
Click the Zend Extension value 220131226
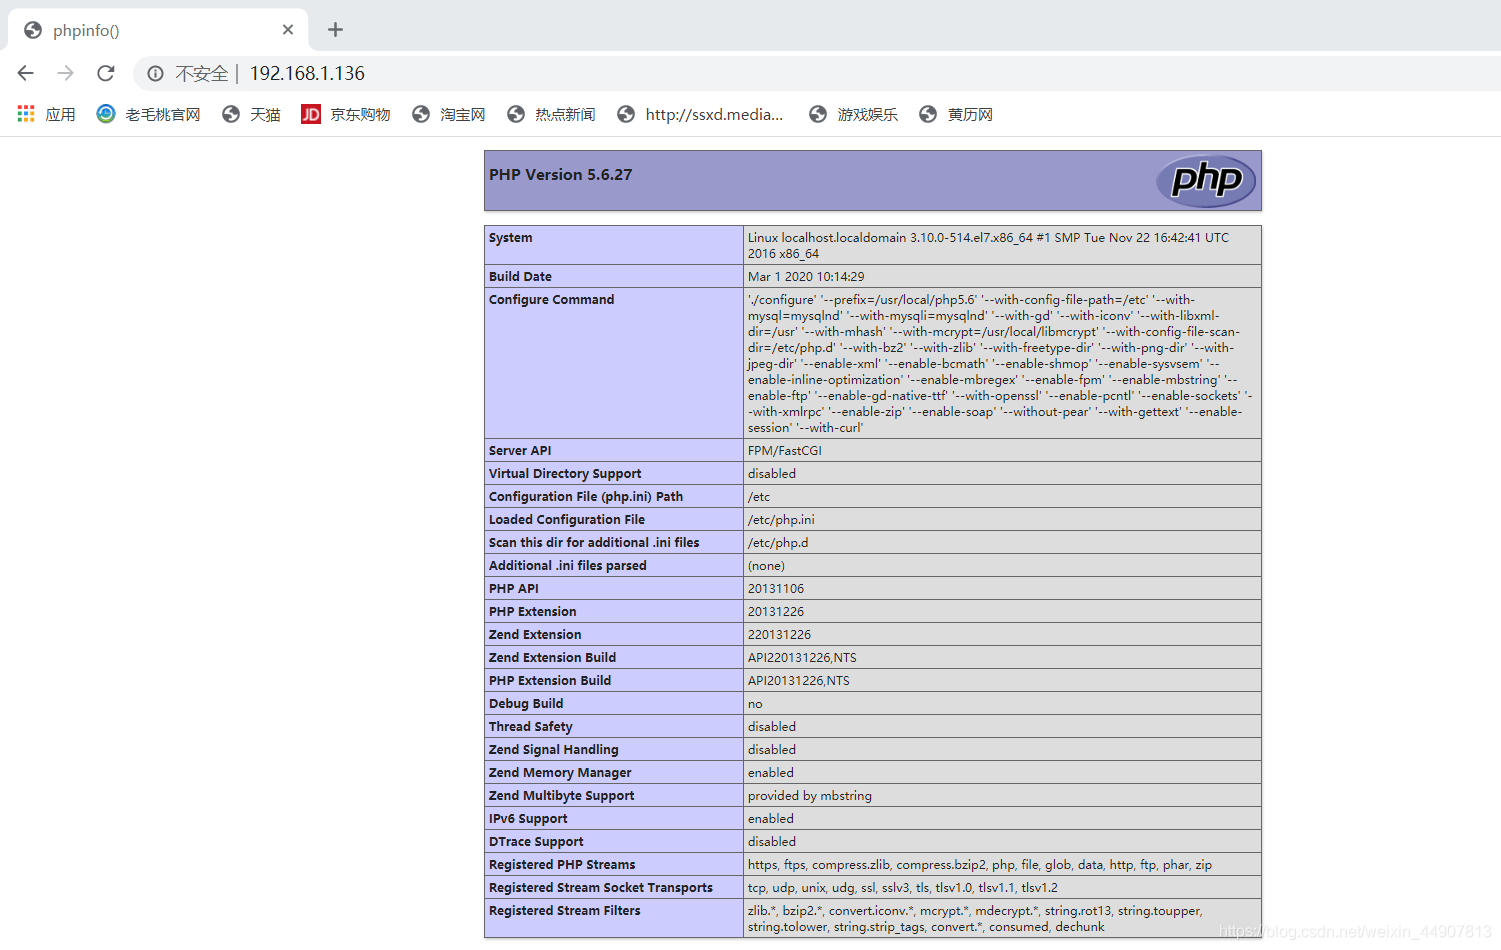(x=780, y=635)
